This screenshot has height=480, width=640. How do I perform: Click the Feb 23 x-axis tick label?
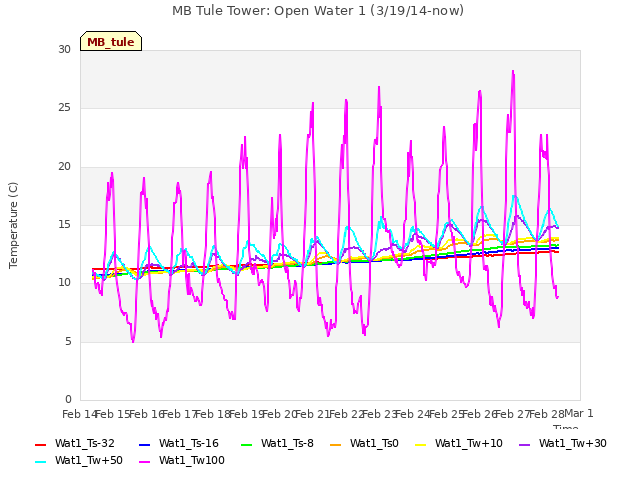click(x=380, y=414)
